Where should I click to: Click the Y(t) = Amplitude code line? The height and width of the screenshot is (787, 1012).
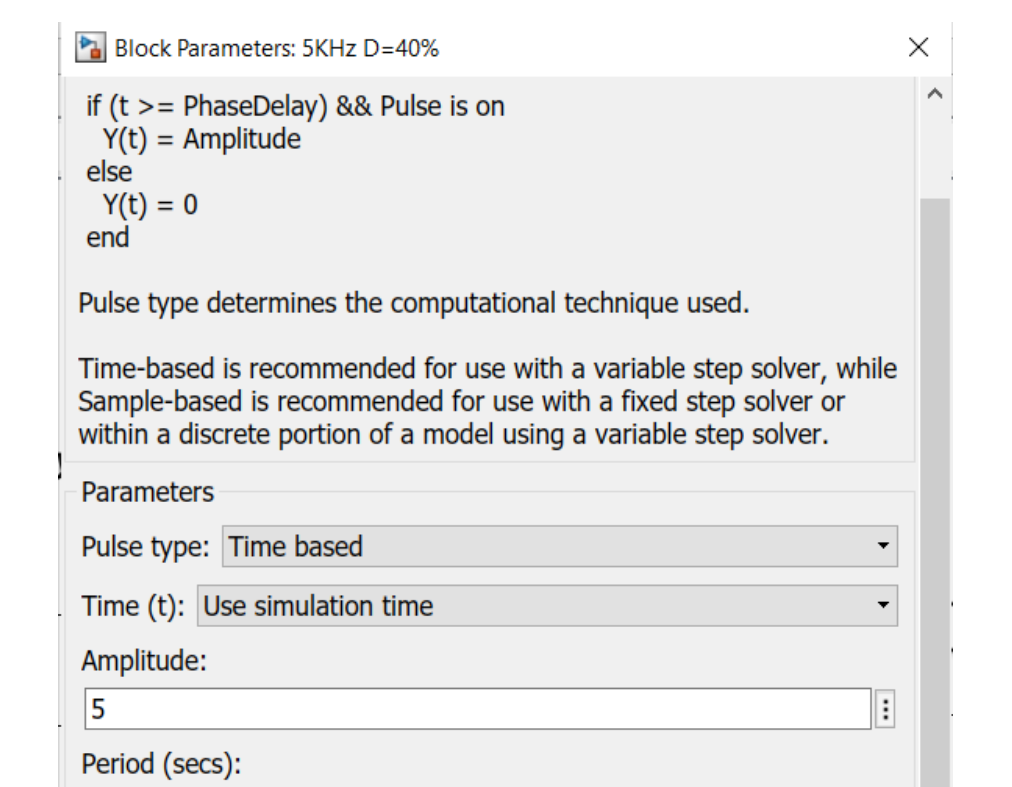pyautogui.click(x=201, y=139)
